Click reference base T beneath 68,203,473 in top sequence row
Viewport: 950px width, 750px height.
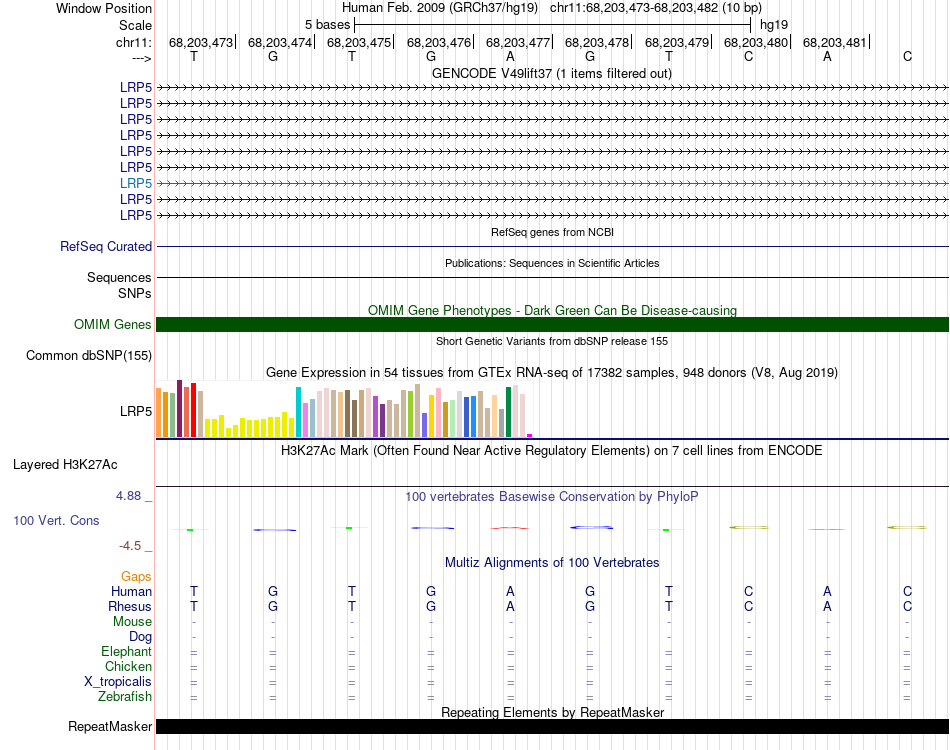coord(194,56)
